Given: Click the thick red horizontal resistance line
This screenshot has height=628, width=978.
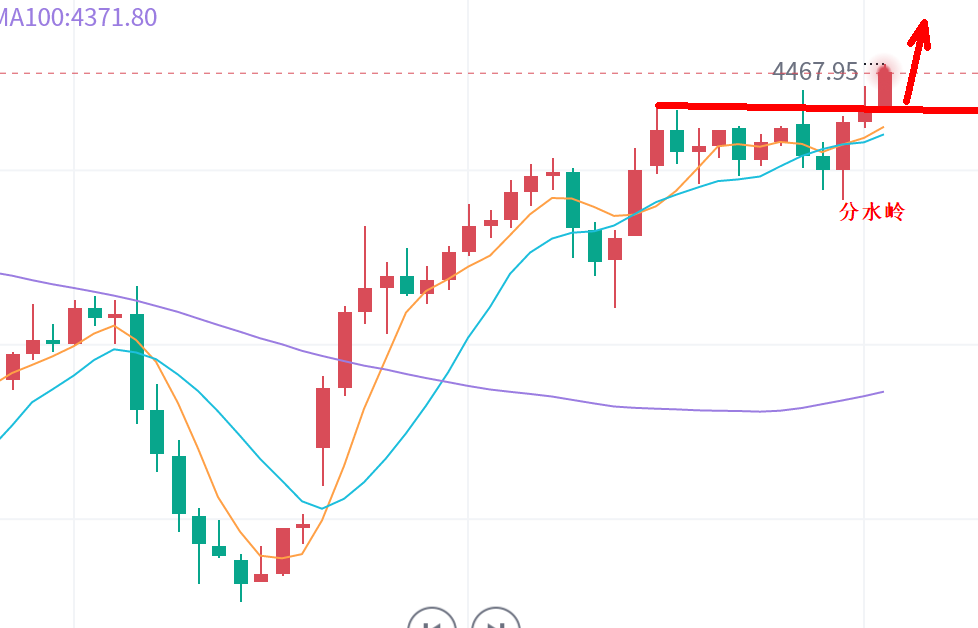Looking at the screenshot, I should 760,106.
